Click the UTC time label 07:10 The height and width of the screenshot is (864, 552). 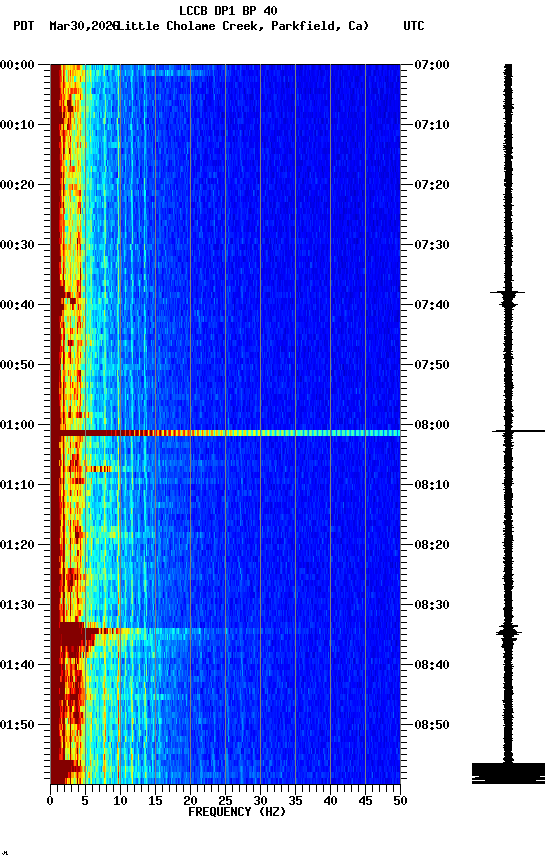tap(432, 125)
